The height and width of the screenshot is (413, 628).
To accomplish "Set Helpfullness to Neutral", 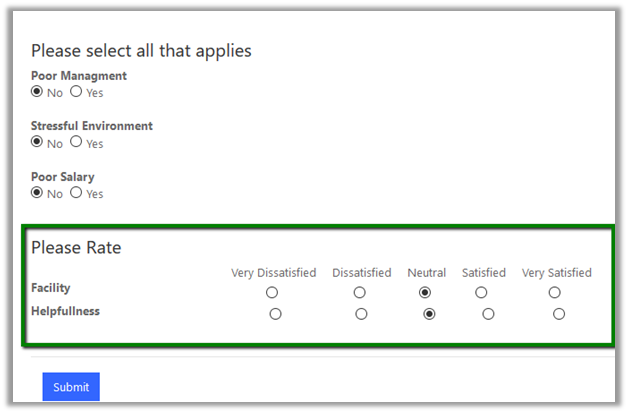I will point(429,314).
